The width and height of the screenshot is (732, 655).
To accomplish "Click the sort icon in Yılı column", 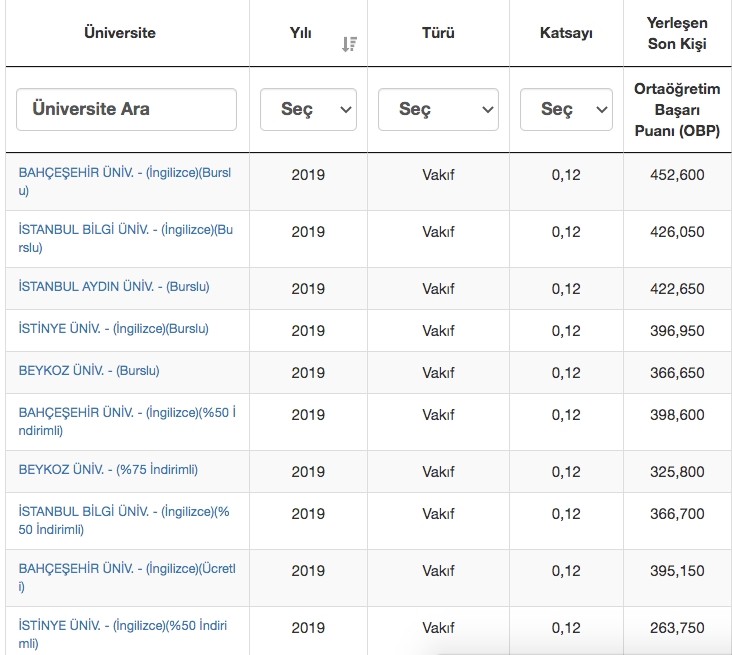I will point(349,44).
